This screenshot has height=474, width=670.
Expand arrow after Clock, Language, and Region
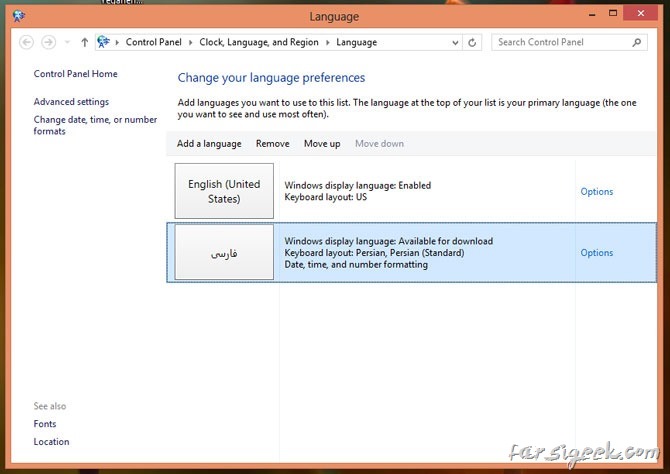(328, 42)
